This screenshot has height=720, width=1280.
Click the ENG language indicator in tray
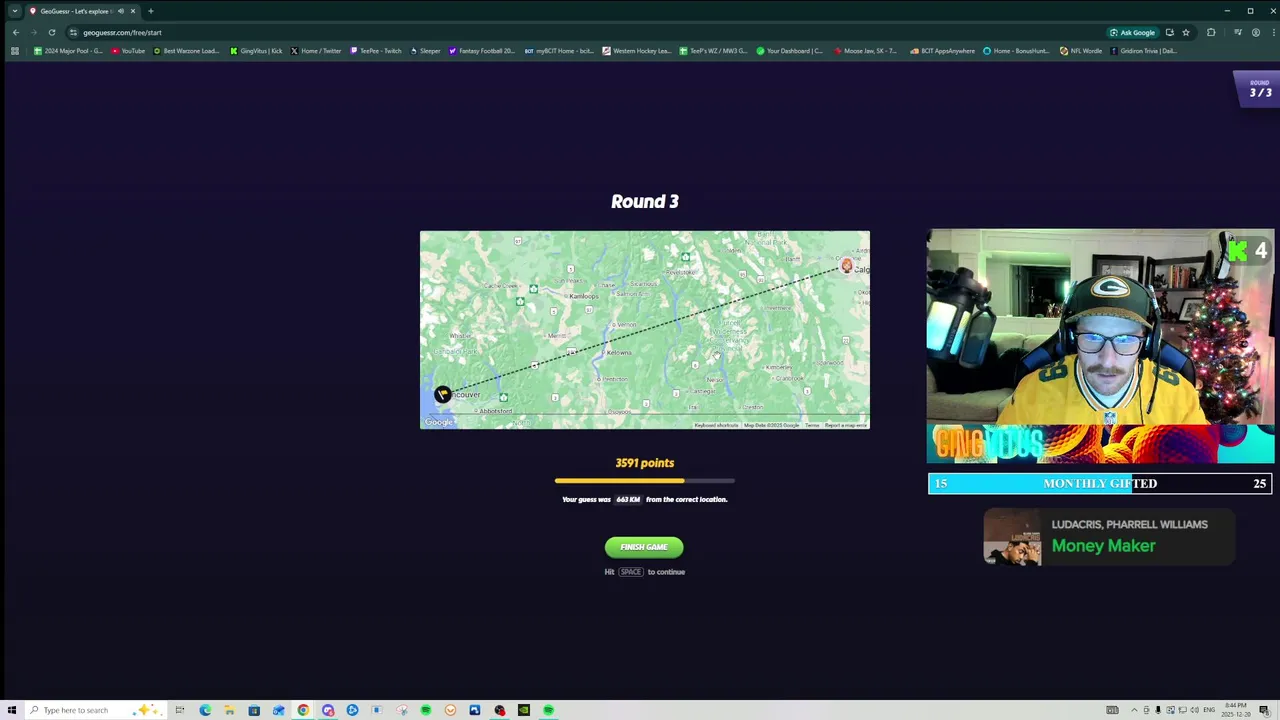tap(1209, 710)
